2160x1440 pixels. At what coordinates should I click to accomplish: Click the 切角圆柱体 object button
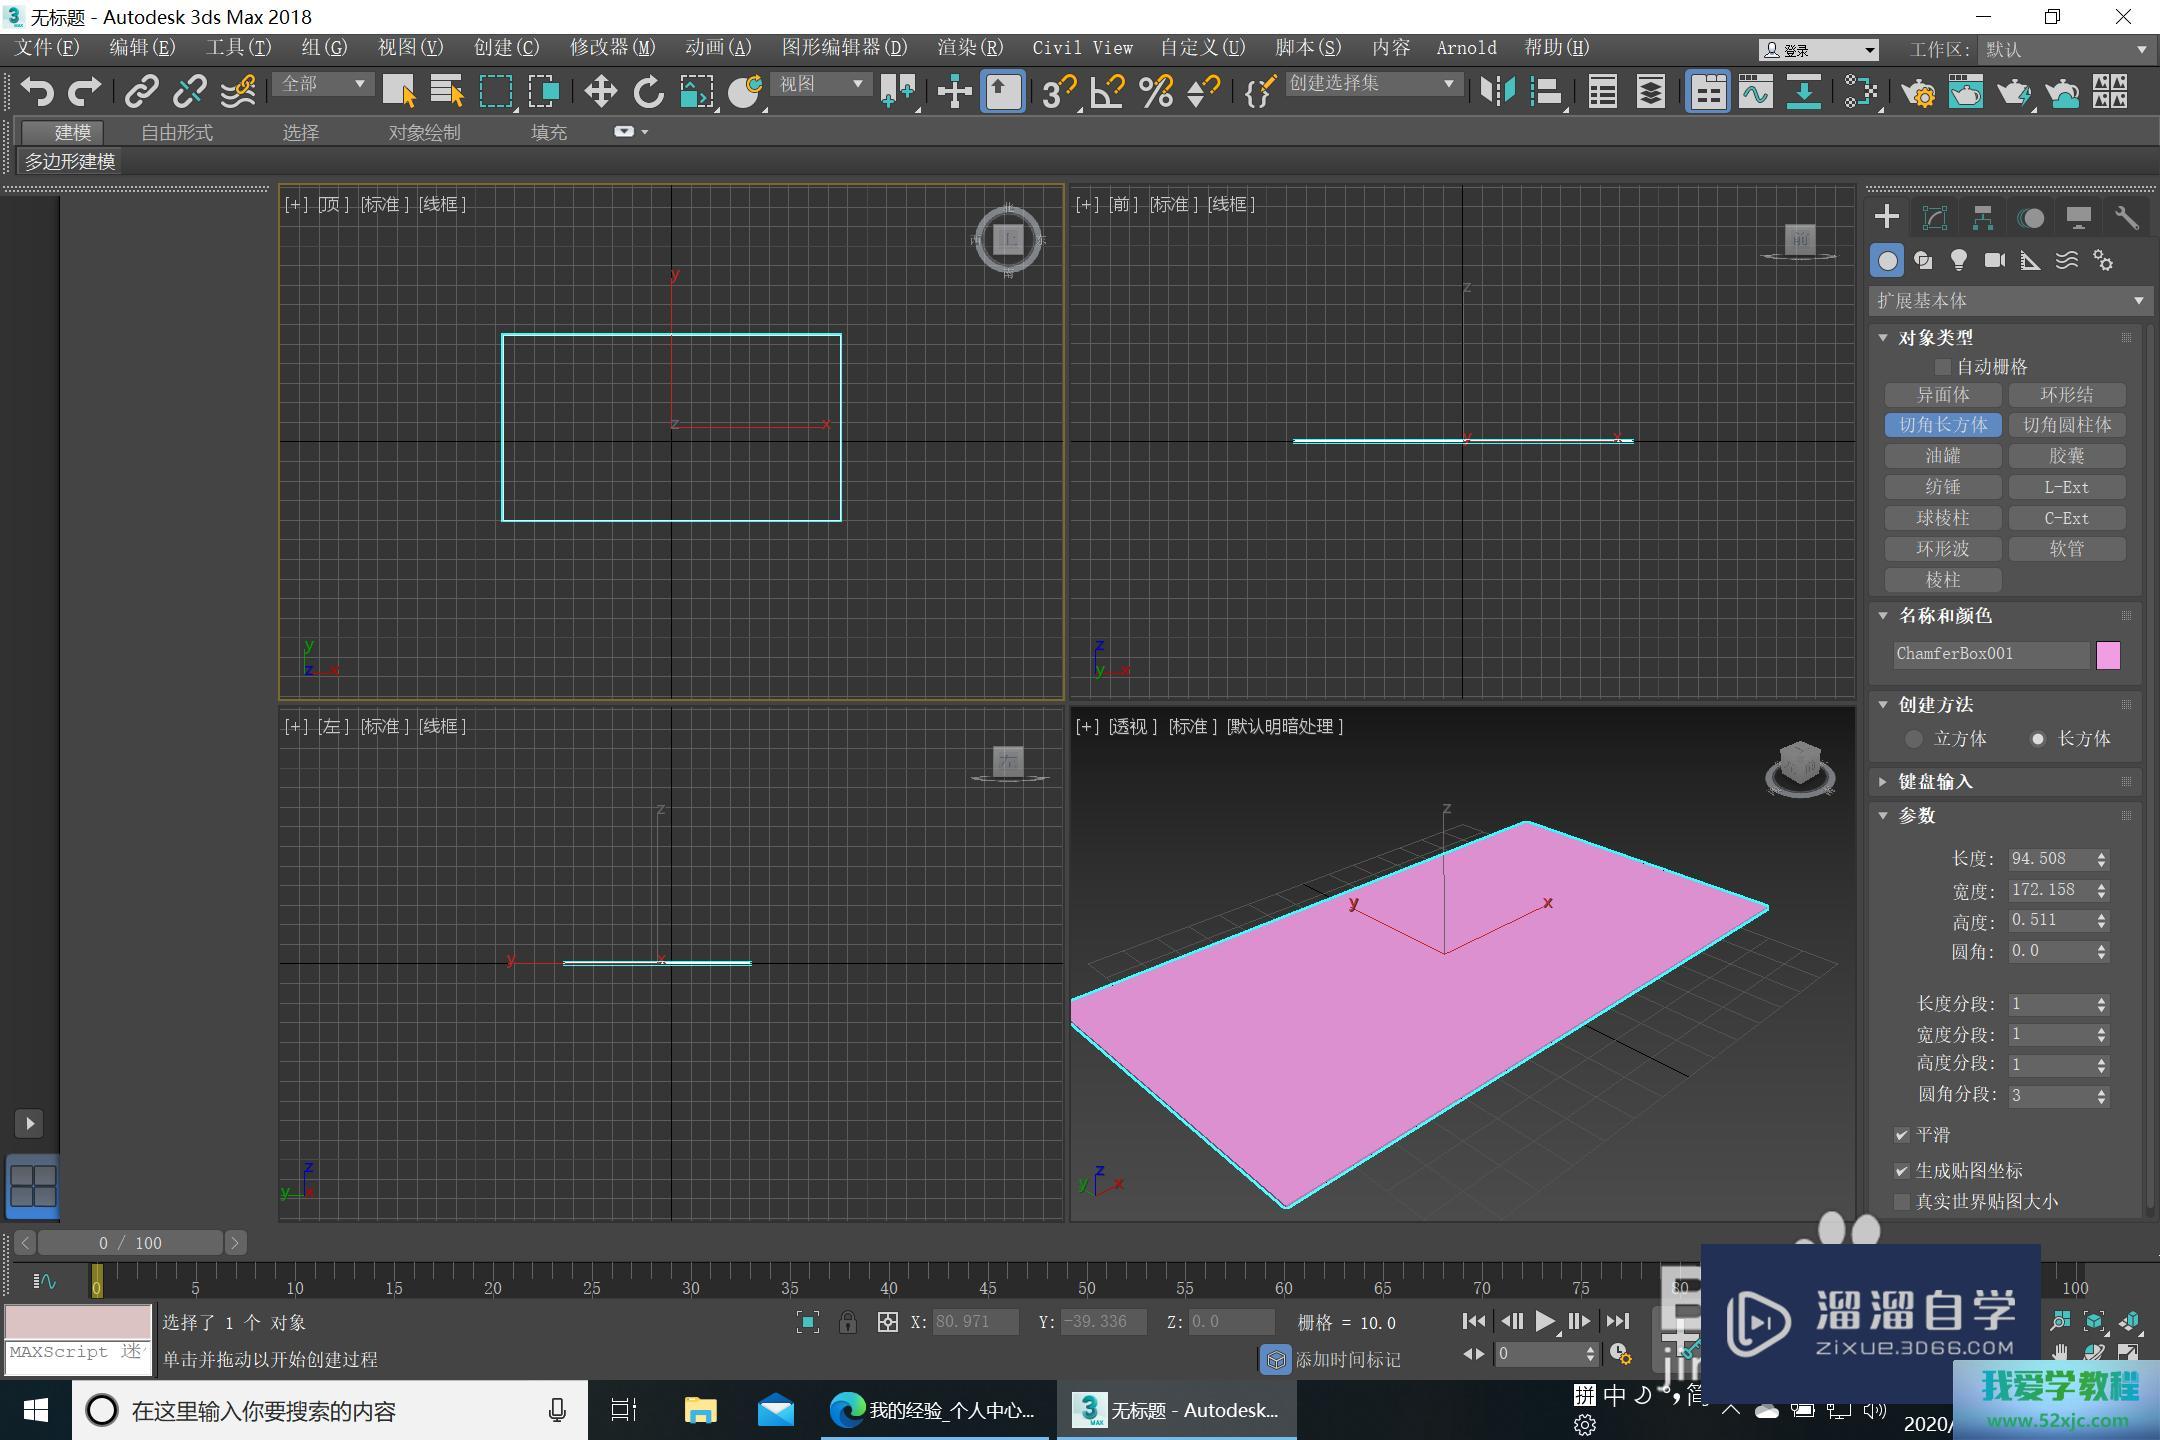2066,425
